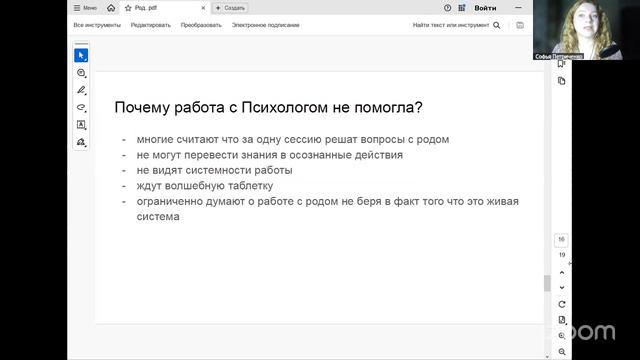Click the line не могут перевести знания

(269, 155)
